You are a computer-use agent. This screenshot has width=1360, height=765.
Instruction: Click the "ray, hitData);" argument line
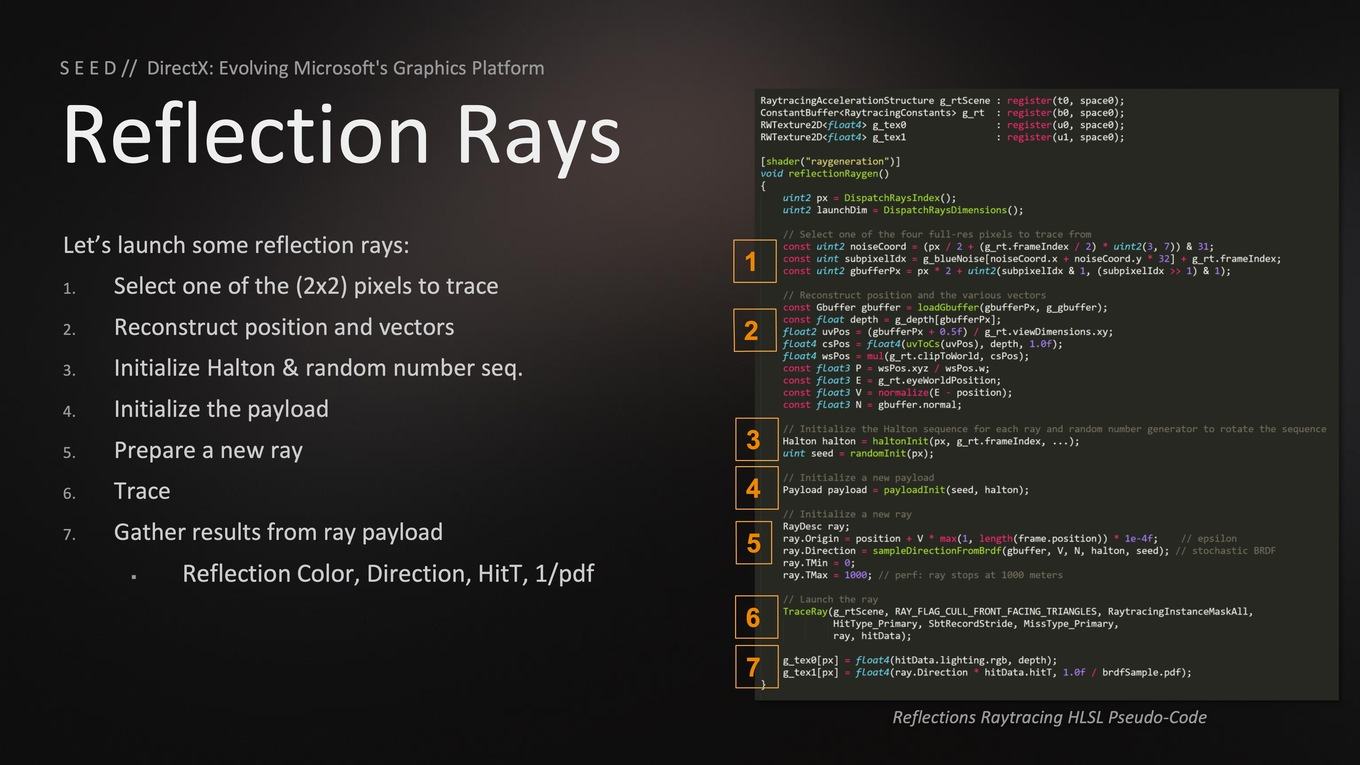coord(872,636)
